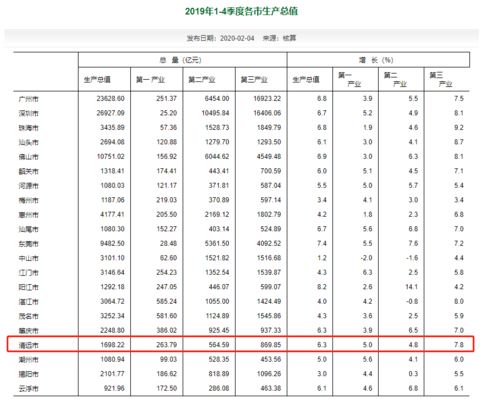
Task: Click the cell showing '1096.26'
Action: tap(269, 374)
